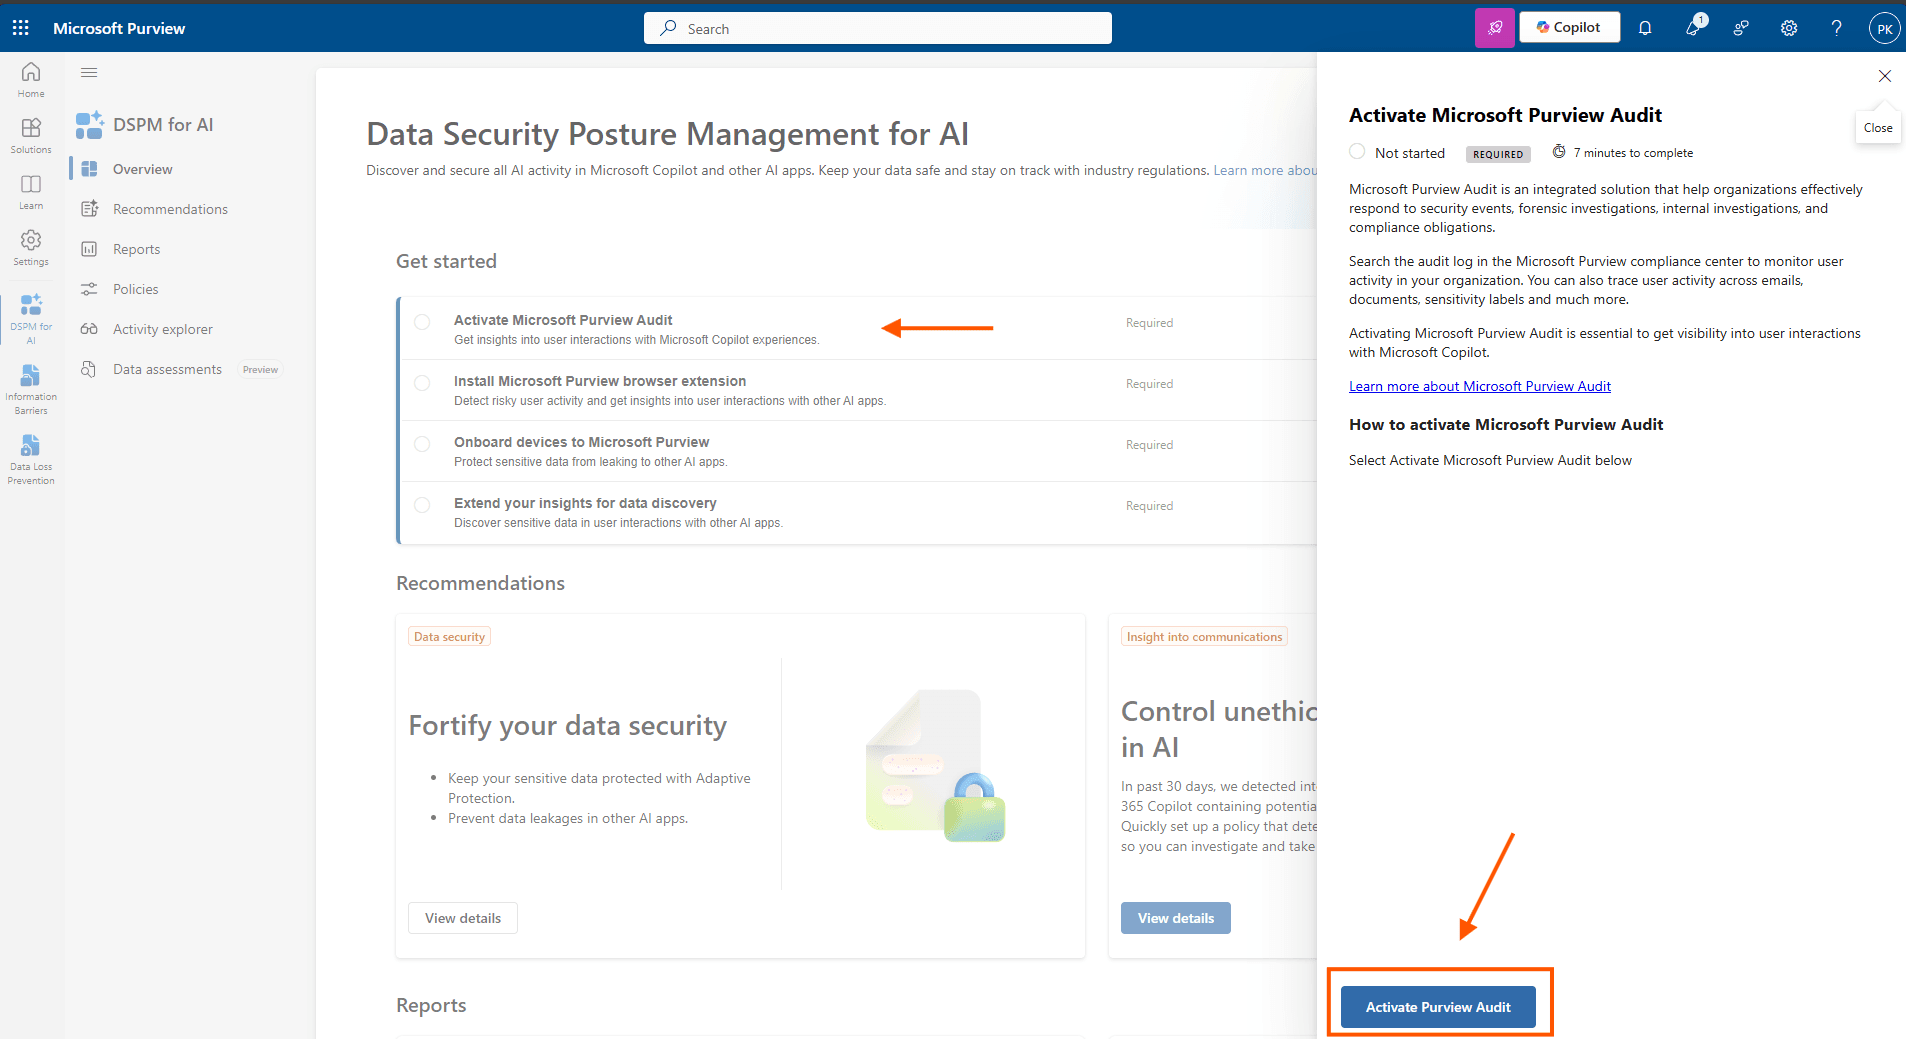Select the Overview menu item
Screen dimensions: 1906x1039
point(142,169)
